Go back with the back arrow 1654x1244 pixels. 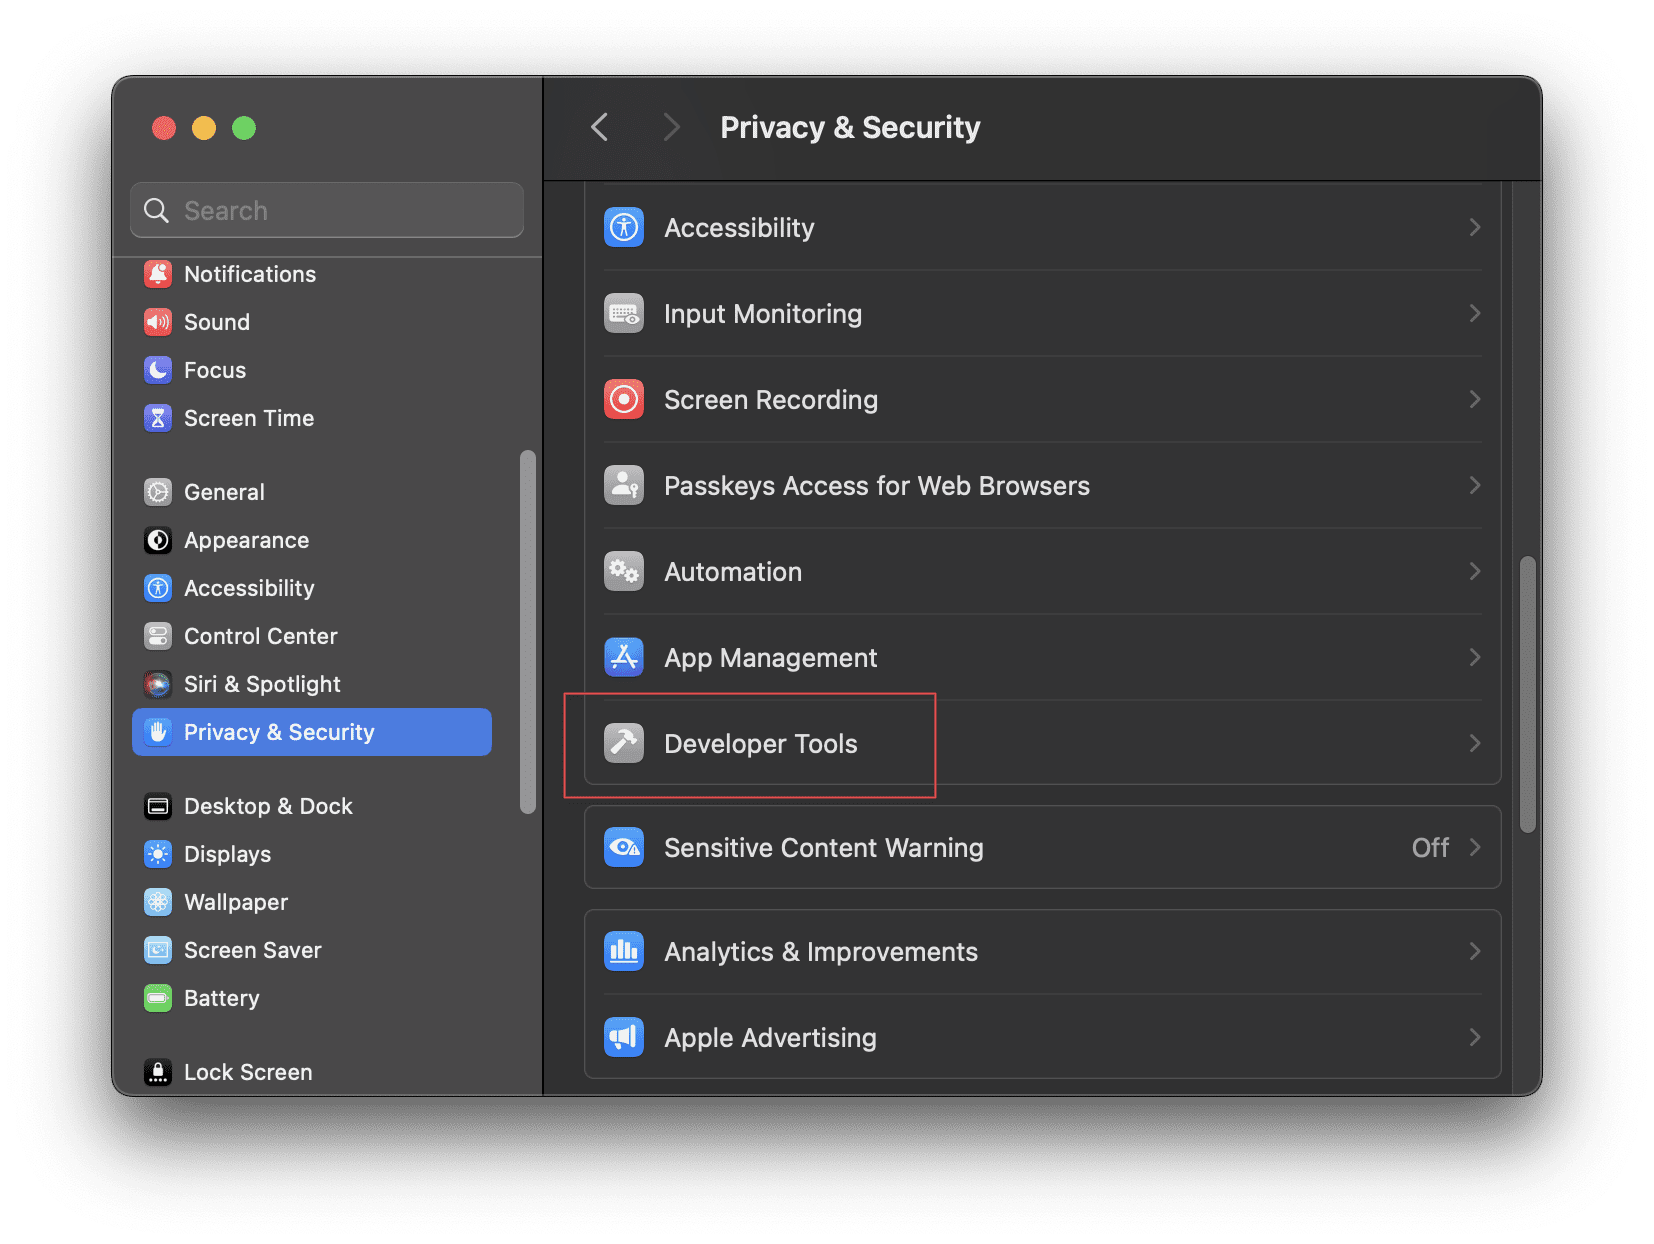(x=600, y=128)
